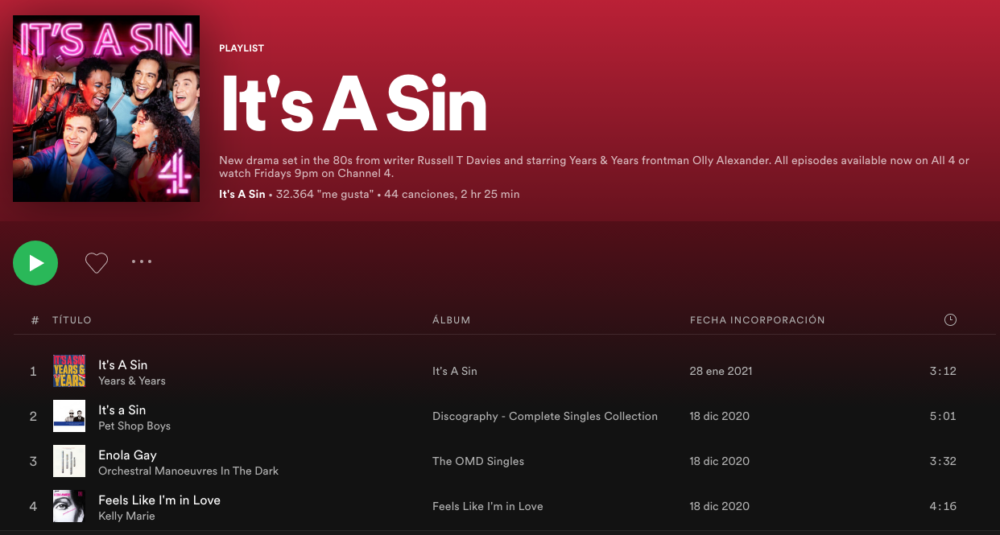The width and height of the screenshot is (1000, 535).
Task: Sort tracks by ÁLBUM column header
Action: tap(451, 320)
